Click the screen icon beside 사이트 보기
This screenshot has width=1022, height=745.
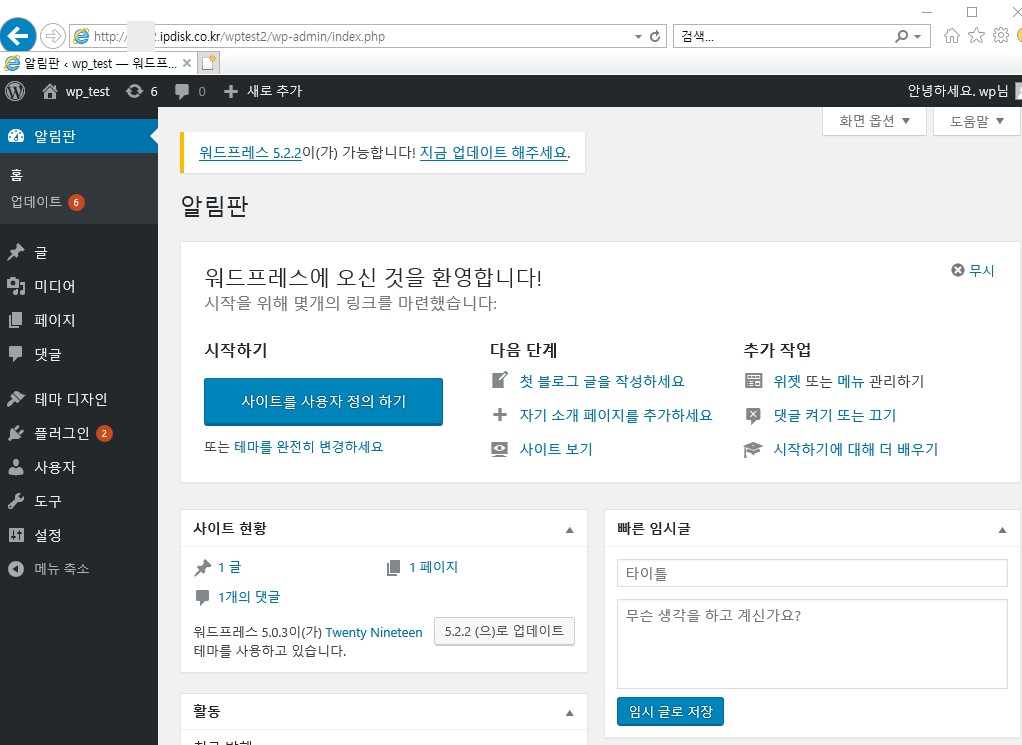tap(499, 449)
